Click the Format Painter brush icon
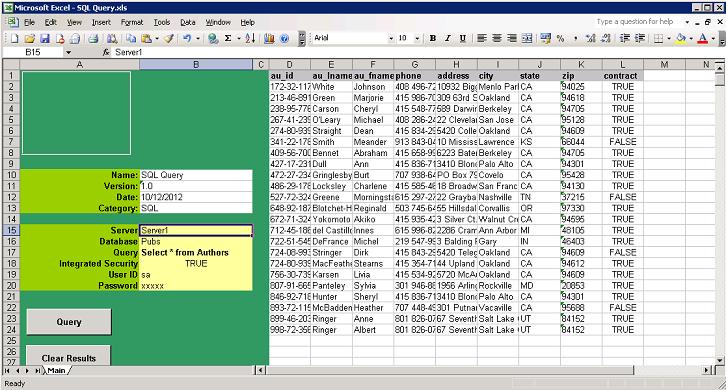Screen dimensions: 726x390 coord(169,38)
